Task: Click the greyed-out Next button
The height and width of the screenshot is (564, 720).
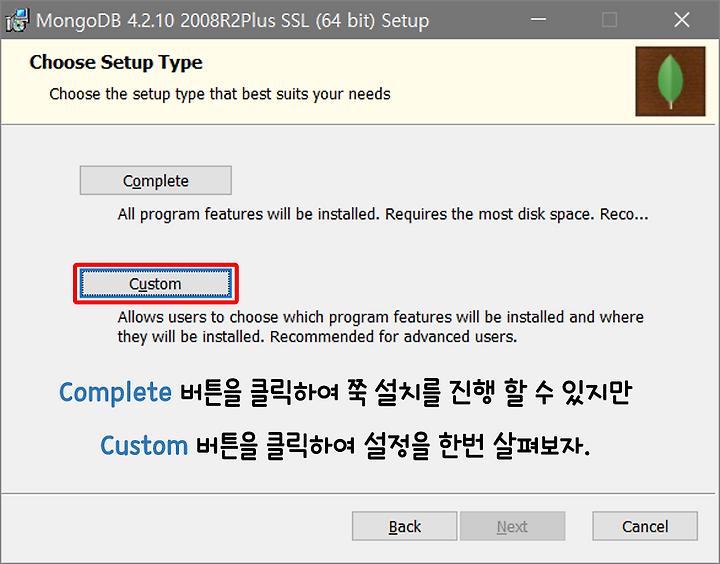Action: pyautogui.click(x=512, y=526)
